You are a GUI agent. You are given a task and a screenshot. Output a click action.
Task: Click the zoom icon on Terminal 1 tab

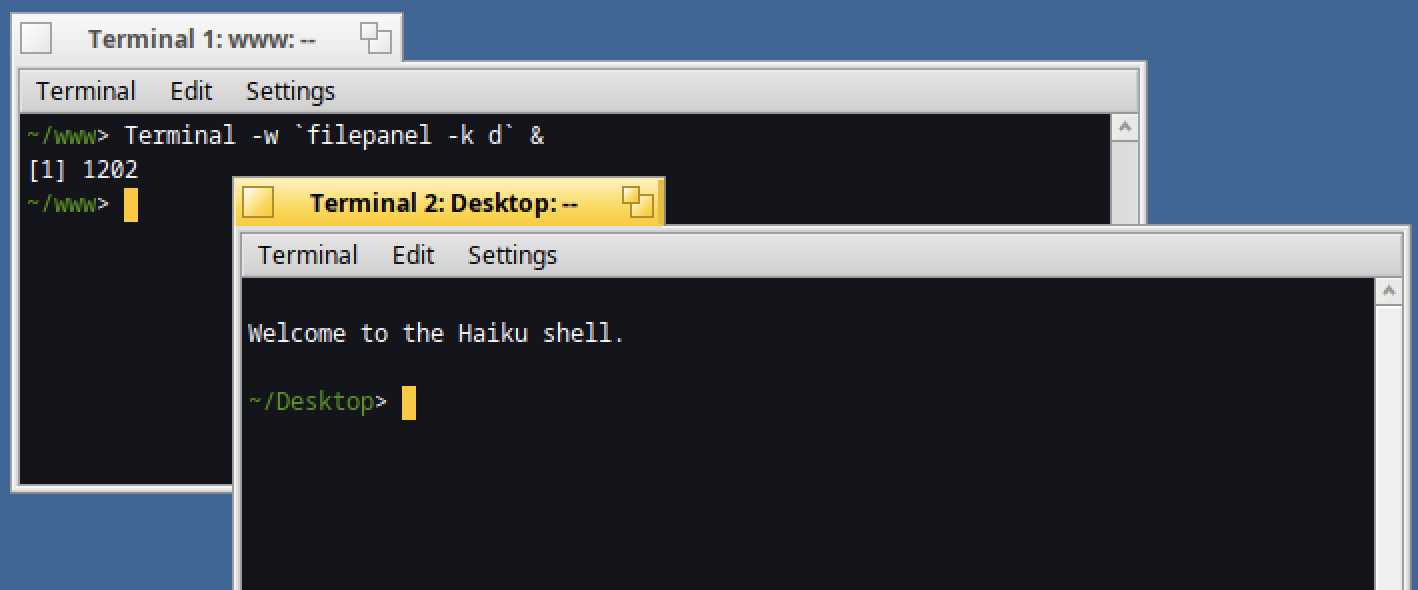point(376,38)
